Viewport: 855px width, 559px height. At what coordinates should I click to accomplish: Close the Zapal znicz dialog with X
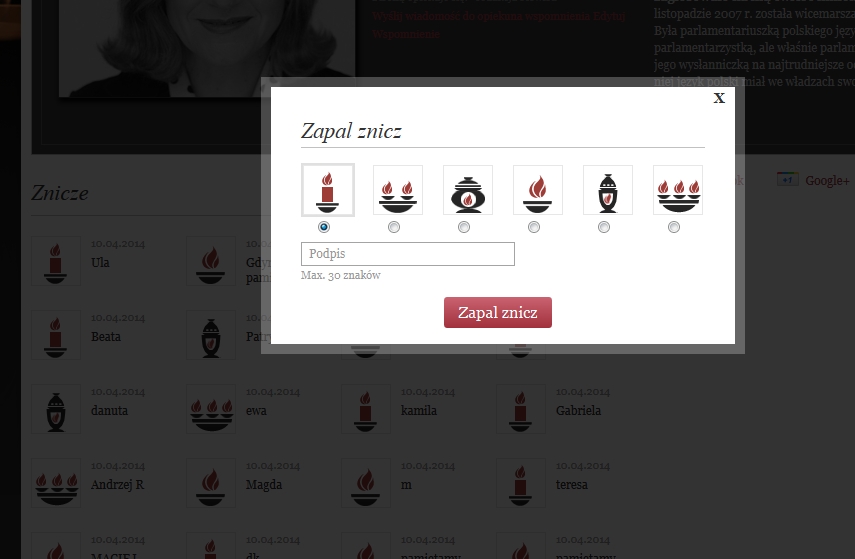719,98
